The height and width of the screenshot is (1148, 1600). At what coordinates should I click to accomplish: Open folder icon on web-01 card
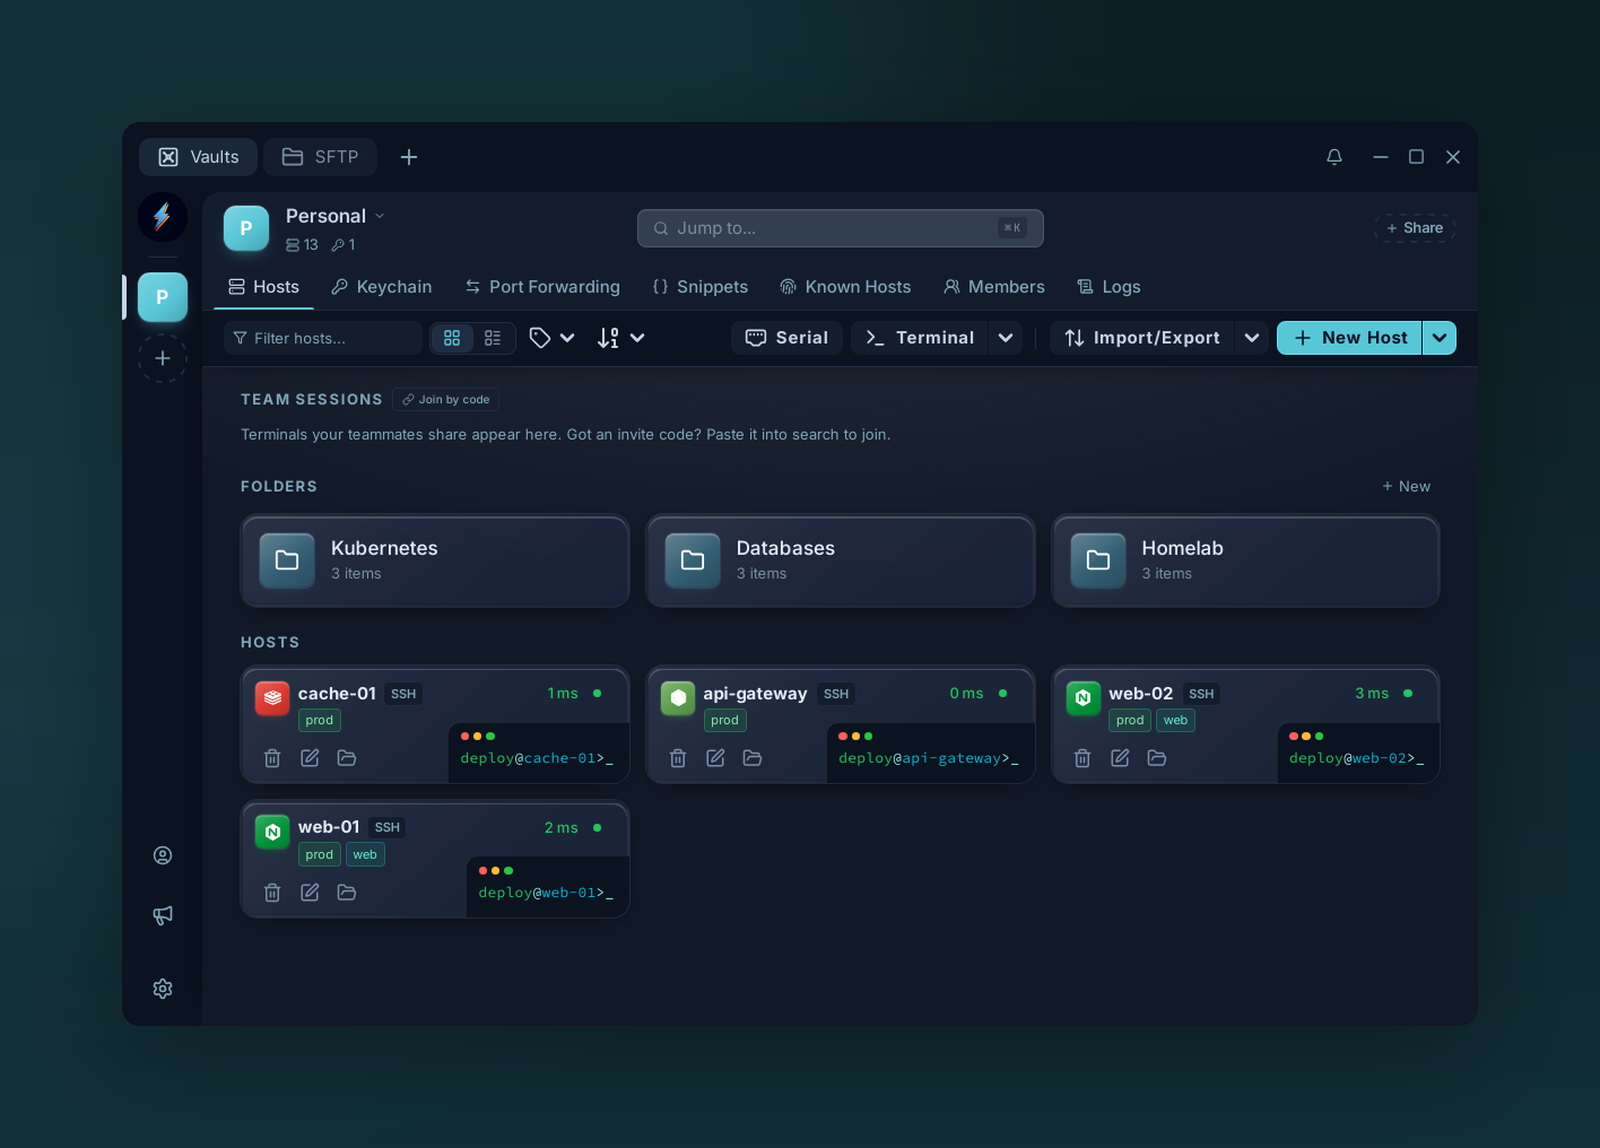pyautogui.click(x=347, y=892)
